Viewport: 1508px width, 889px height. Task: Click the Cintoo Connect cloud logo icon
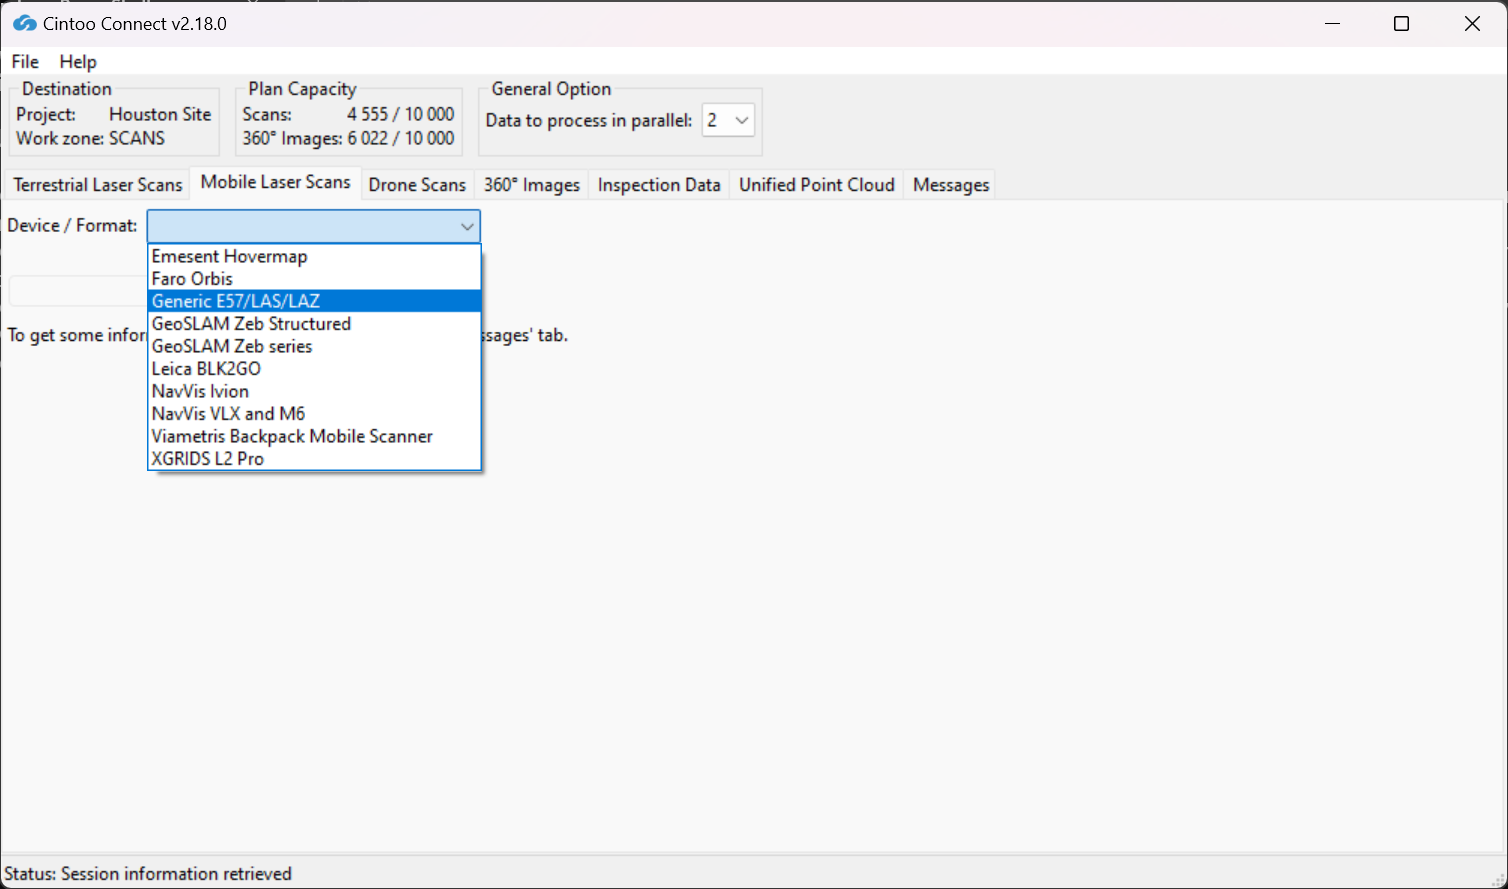click(x=25, y=24)
